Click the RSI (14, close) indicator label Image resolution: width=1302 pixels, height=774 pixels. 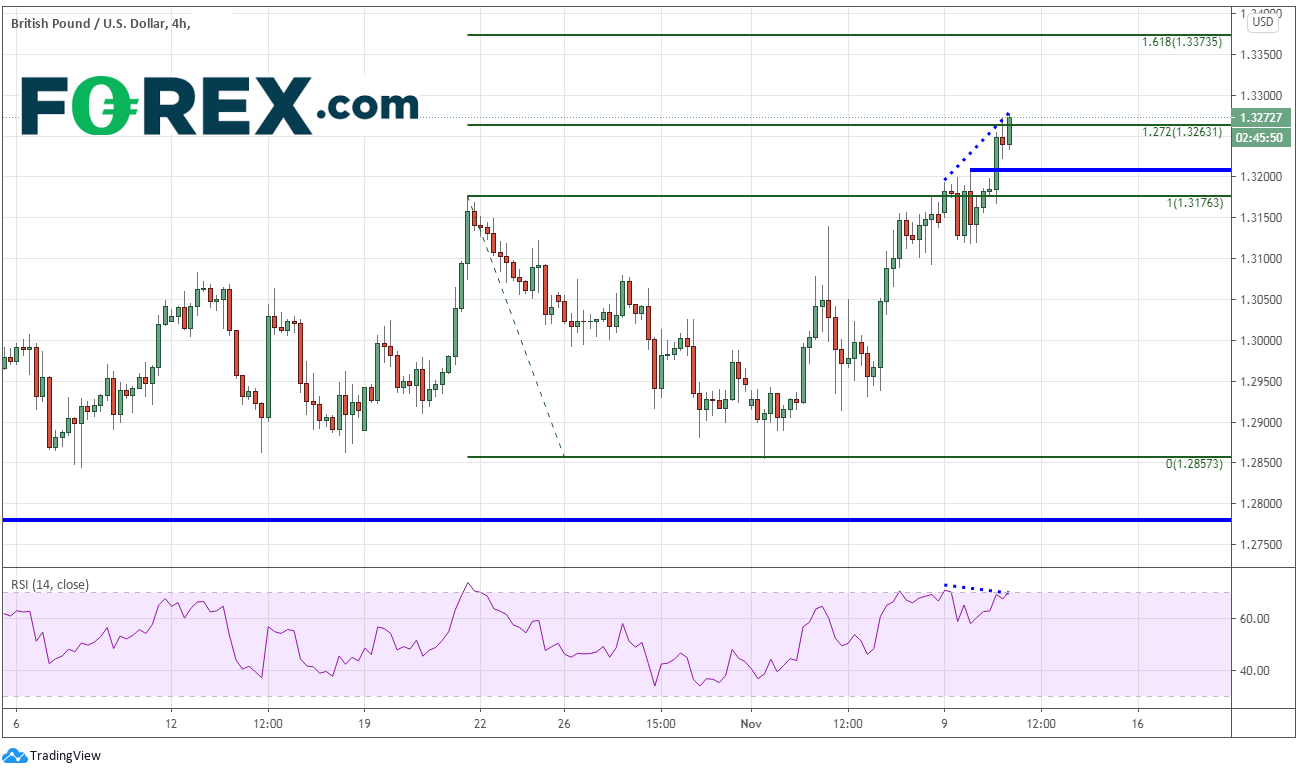(x=49, y=584)
